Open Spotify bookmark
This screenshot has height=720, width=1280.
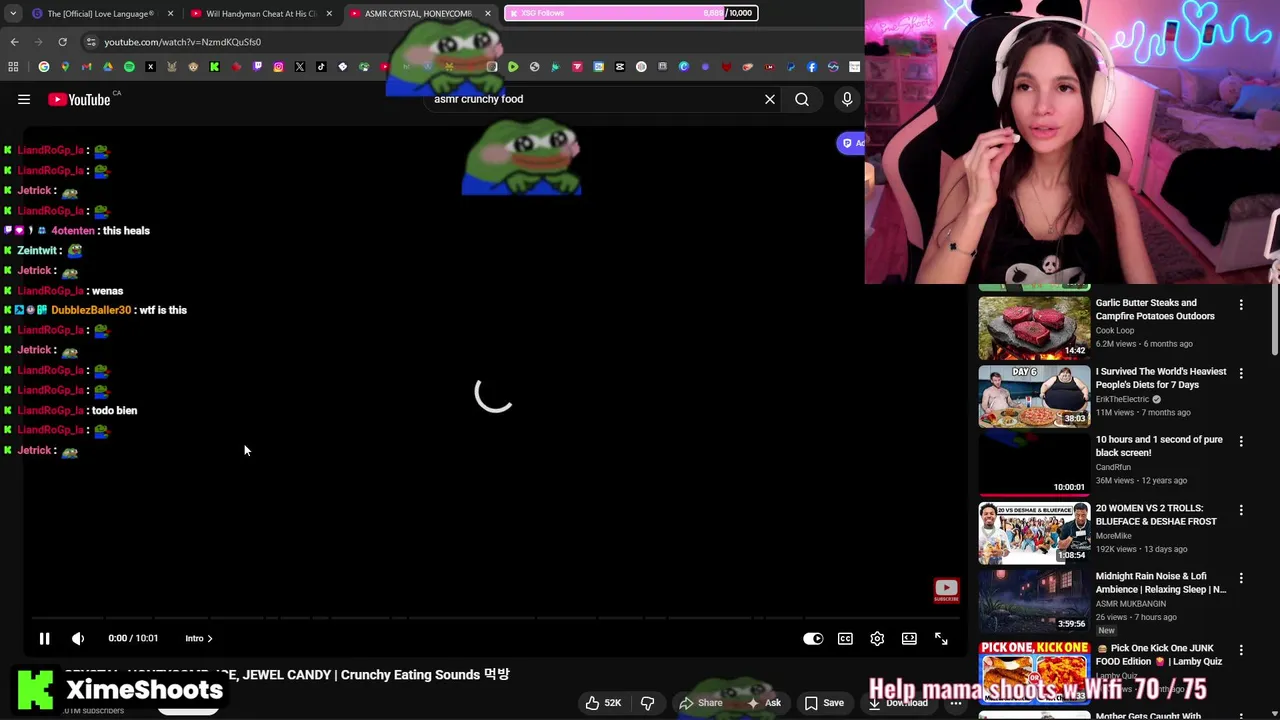coord(129,67)
